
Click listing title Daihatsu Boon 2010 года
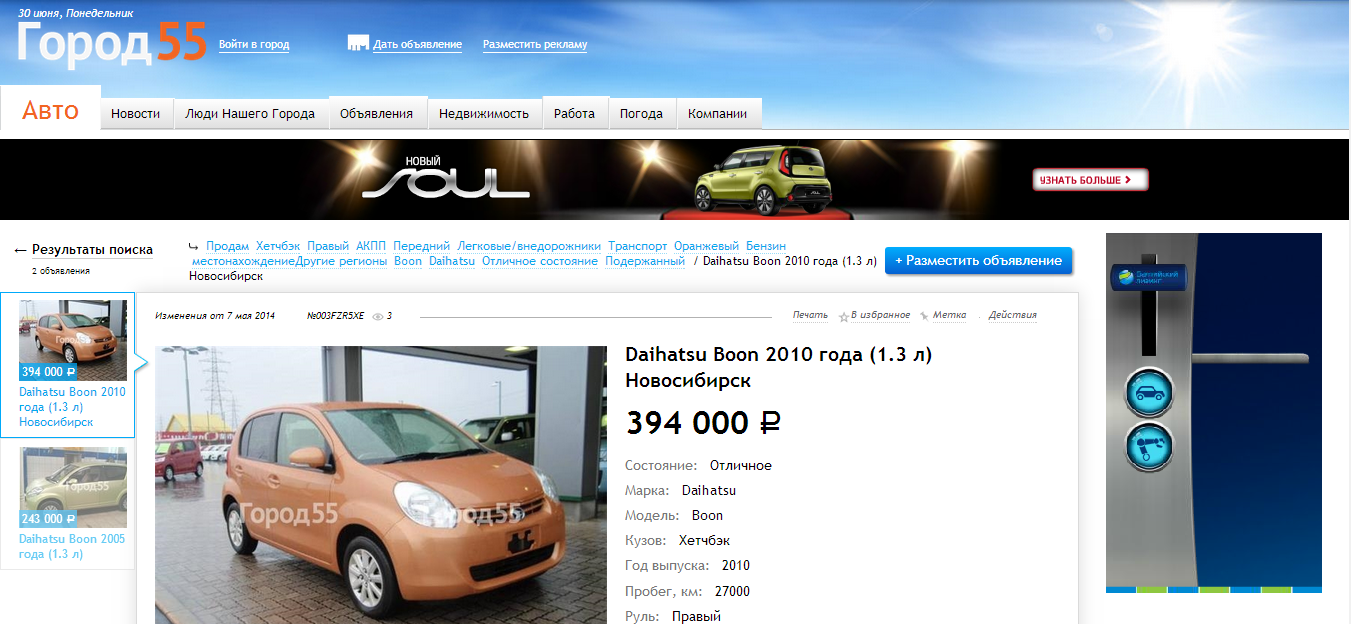click(778, 367)
